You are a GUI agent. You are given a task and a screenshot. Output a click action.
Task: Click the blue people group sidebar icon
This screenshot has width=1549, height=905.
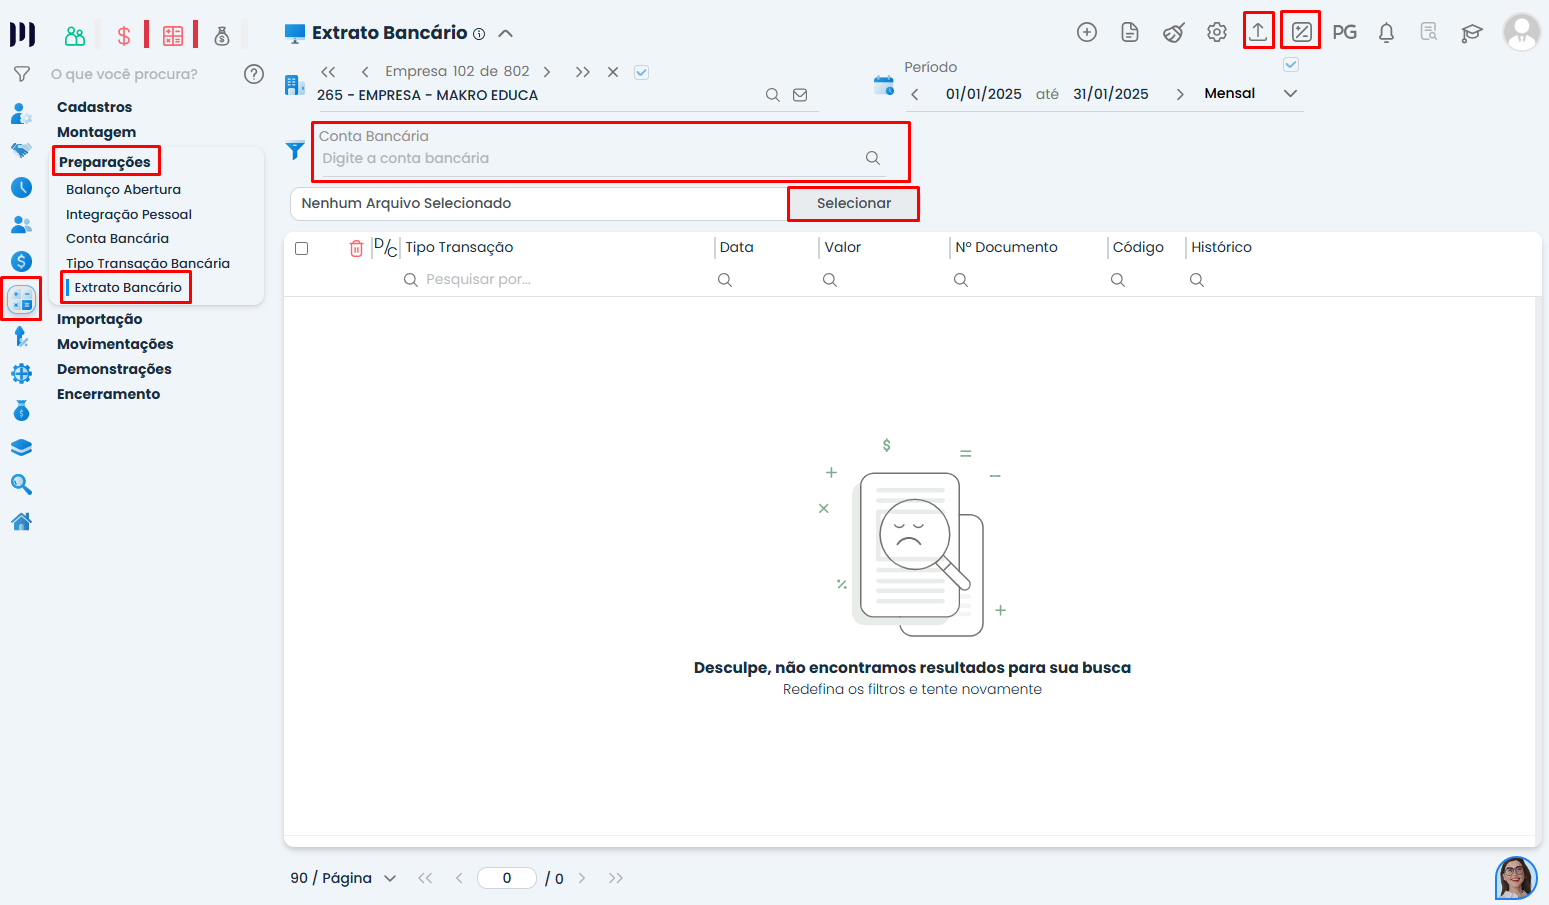point(21,224)
